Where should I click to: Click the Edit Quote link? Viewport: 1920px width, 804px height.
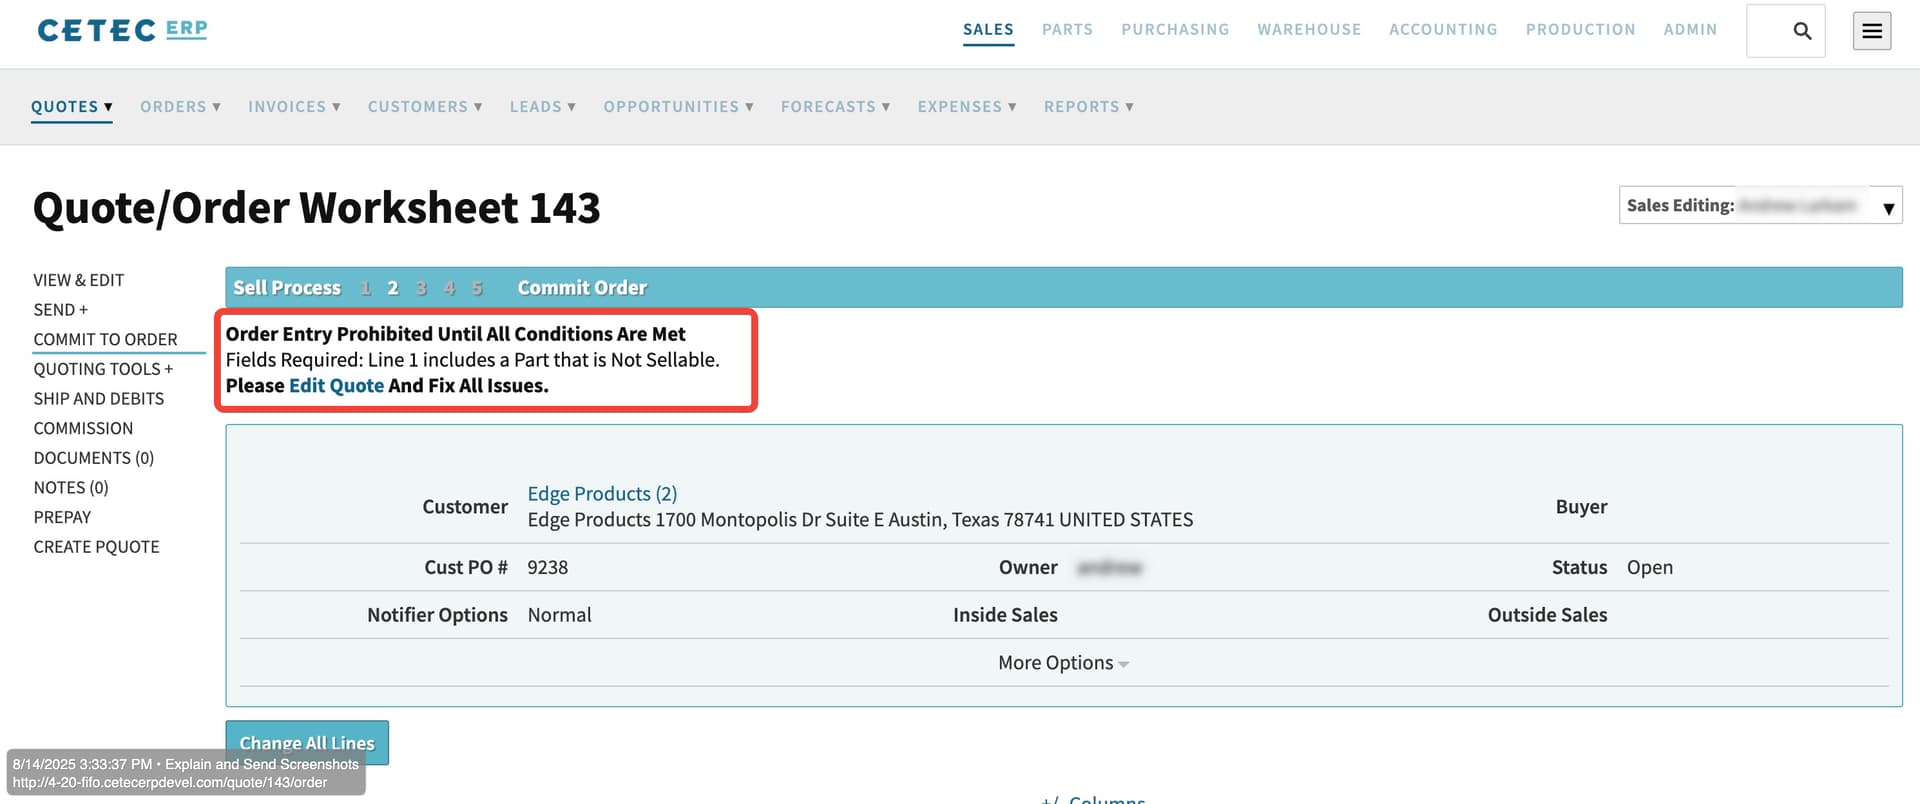point(336,386)
